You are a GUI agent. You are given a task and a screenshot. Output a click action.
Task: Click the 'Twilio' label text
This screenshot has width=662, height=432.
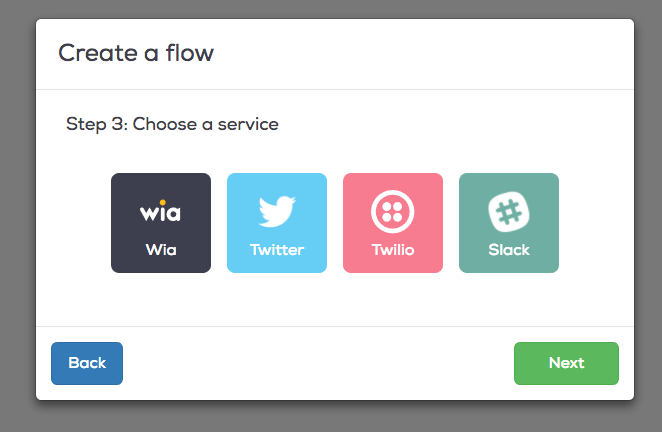(393, 250)
